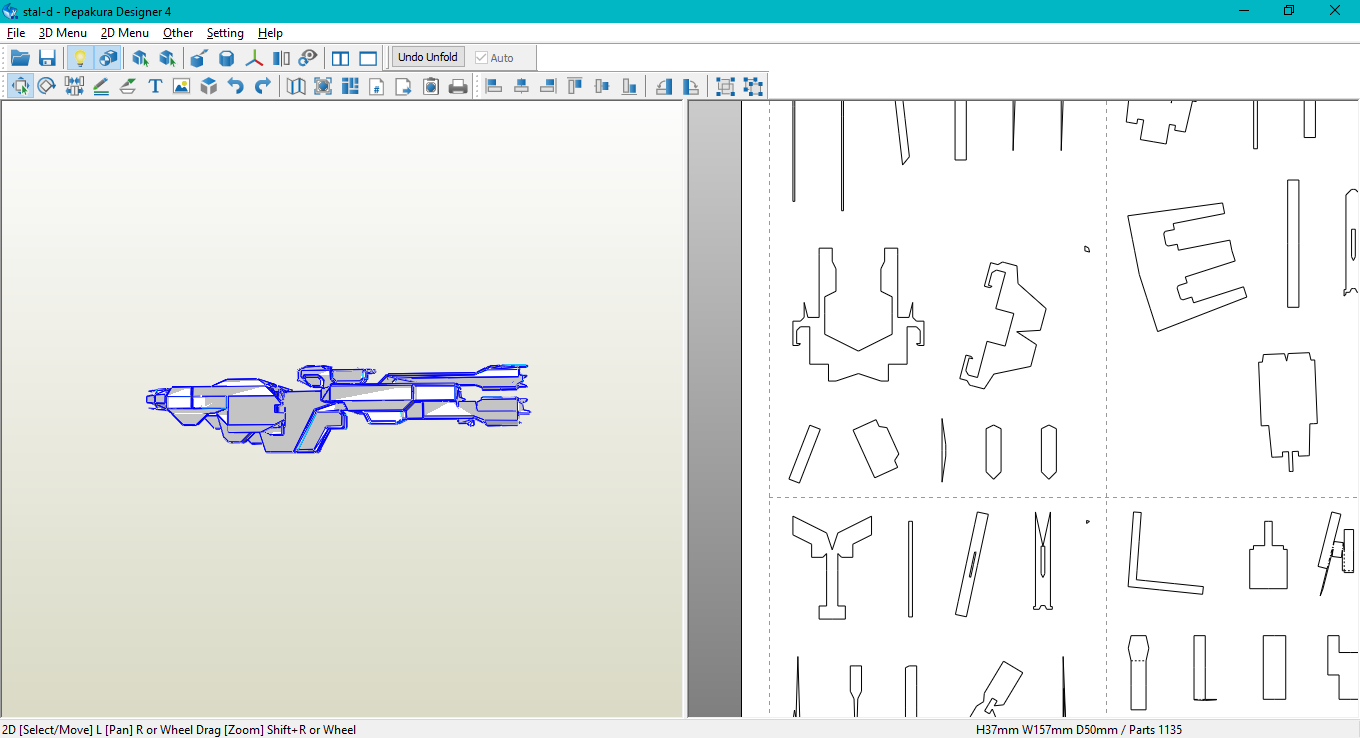This screenshot has width=1360, height=738.
Task: Switch to the single-pane window layout
Action: [368, 58]
